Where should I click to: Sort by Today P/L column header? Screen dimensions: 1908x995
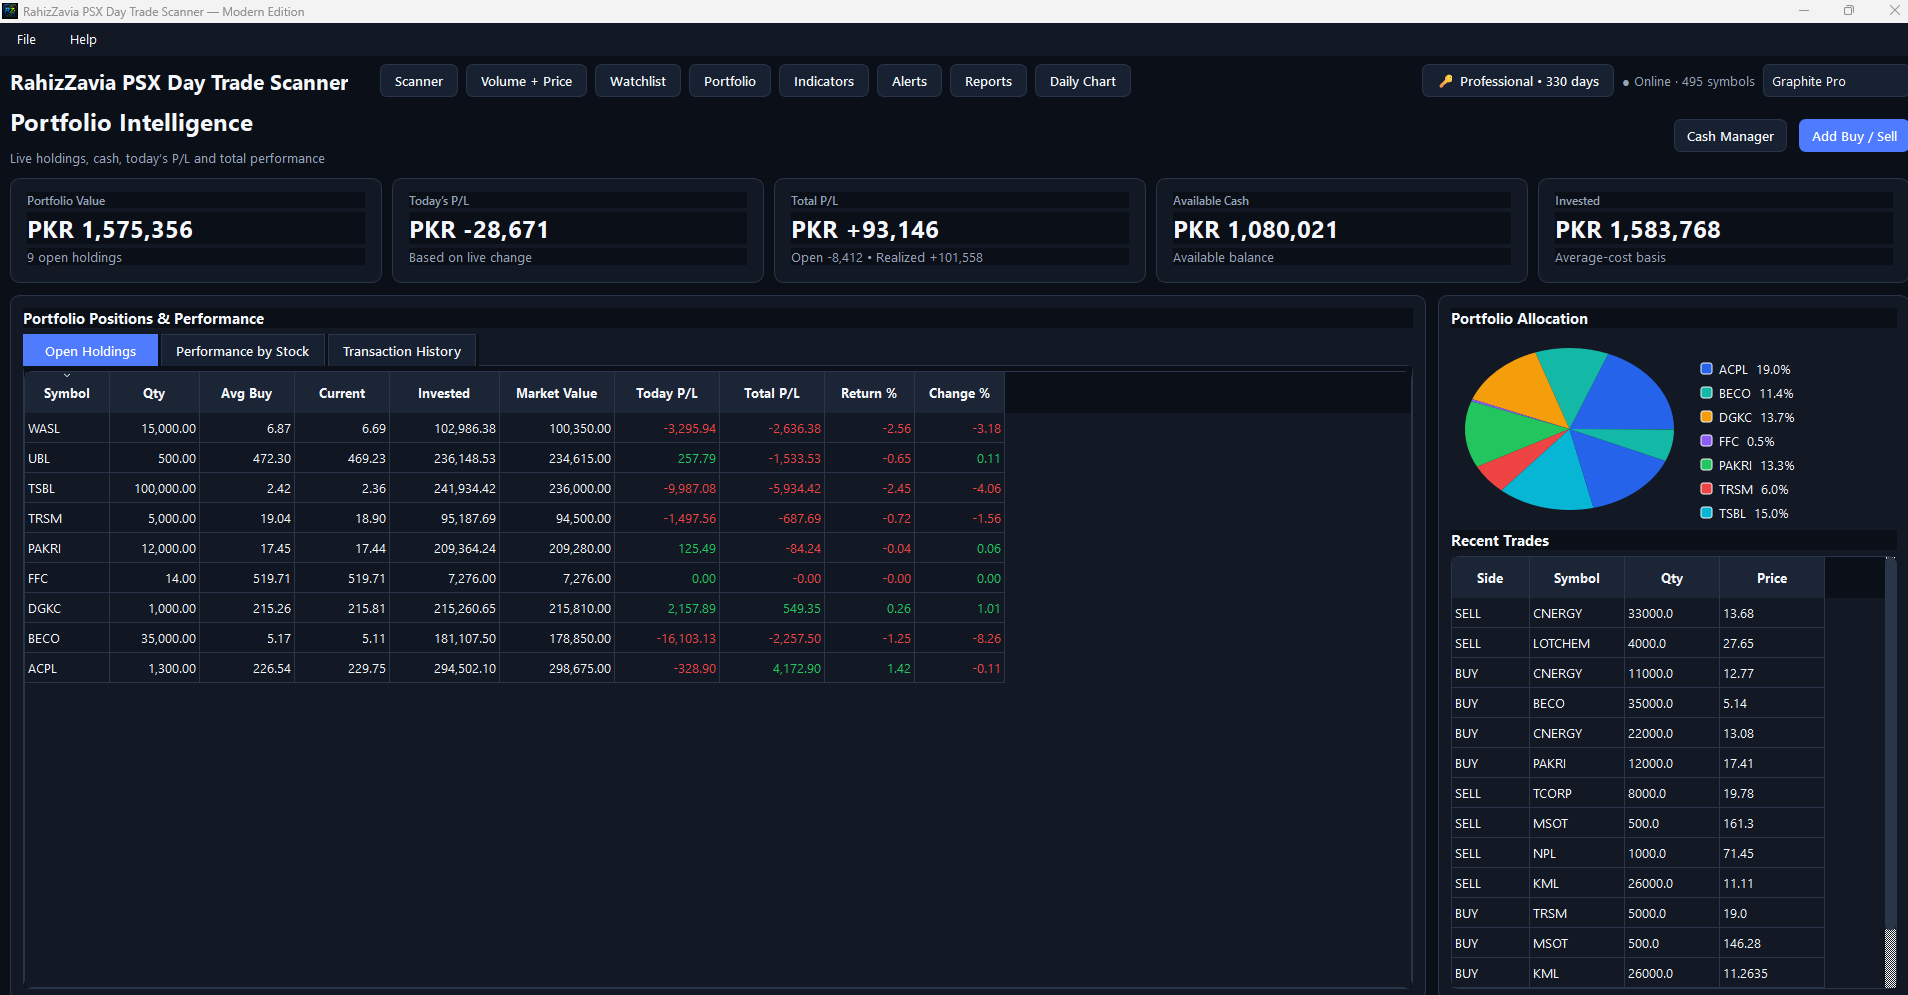(x=667, y=393)
